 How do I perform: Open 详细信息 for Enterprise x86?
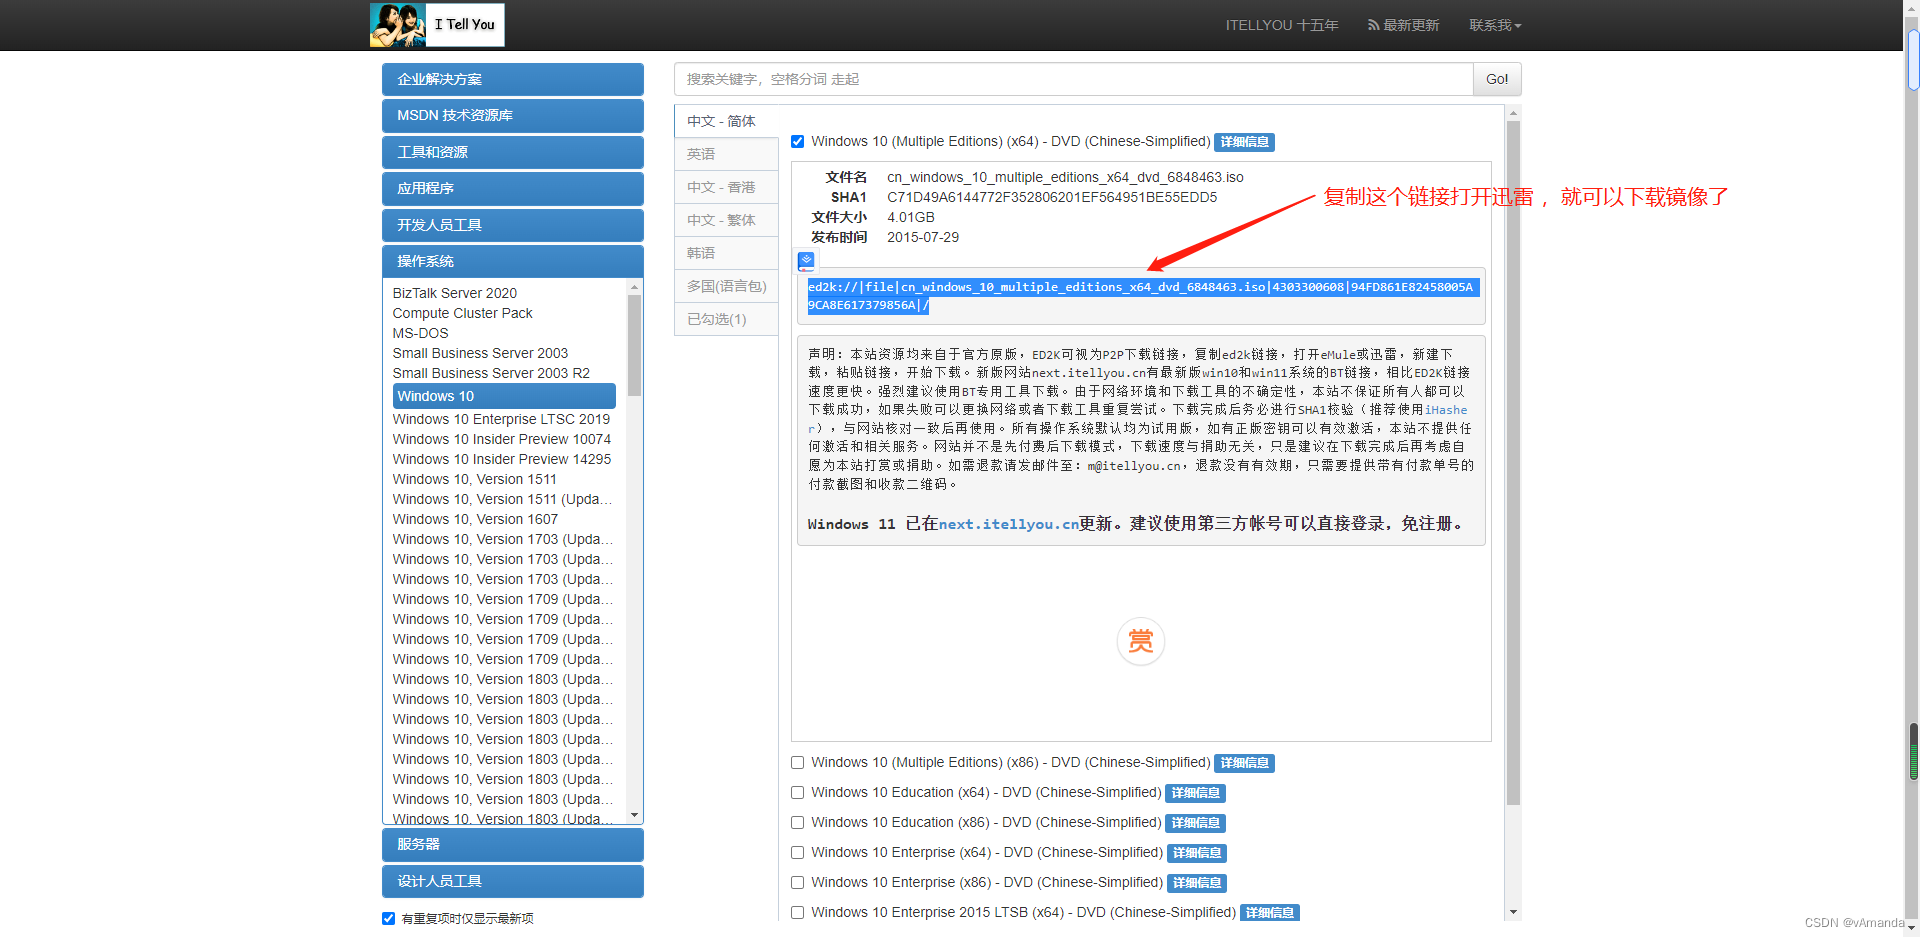coord(1197,883)
